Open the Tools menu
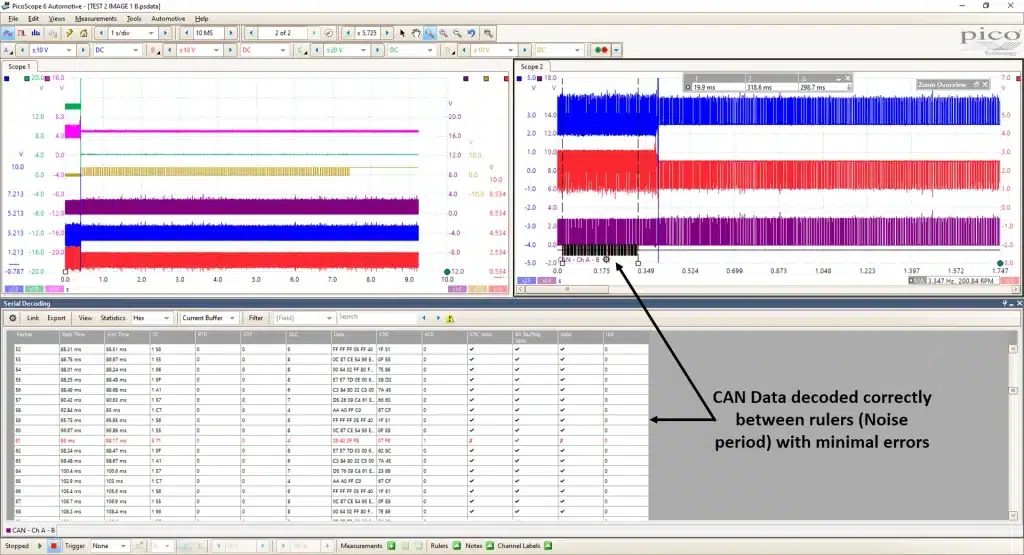This screenshot has width=1024, height=555. click(134, 19)
